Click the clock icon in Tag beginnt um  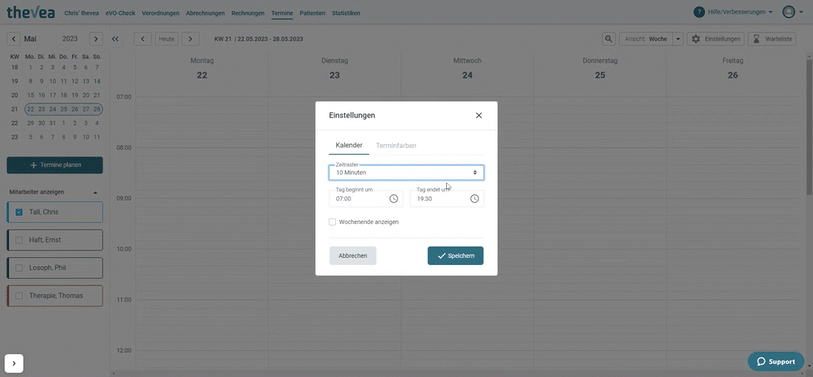point(394,199)
